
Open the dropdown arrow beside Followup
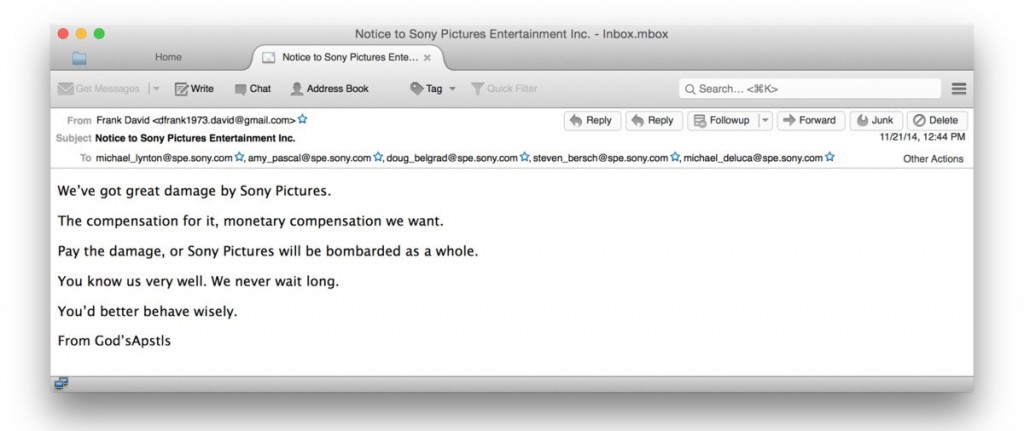(x=766, y=120)
